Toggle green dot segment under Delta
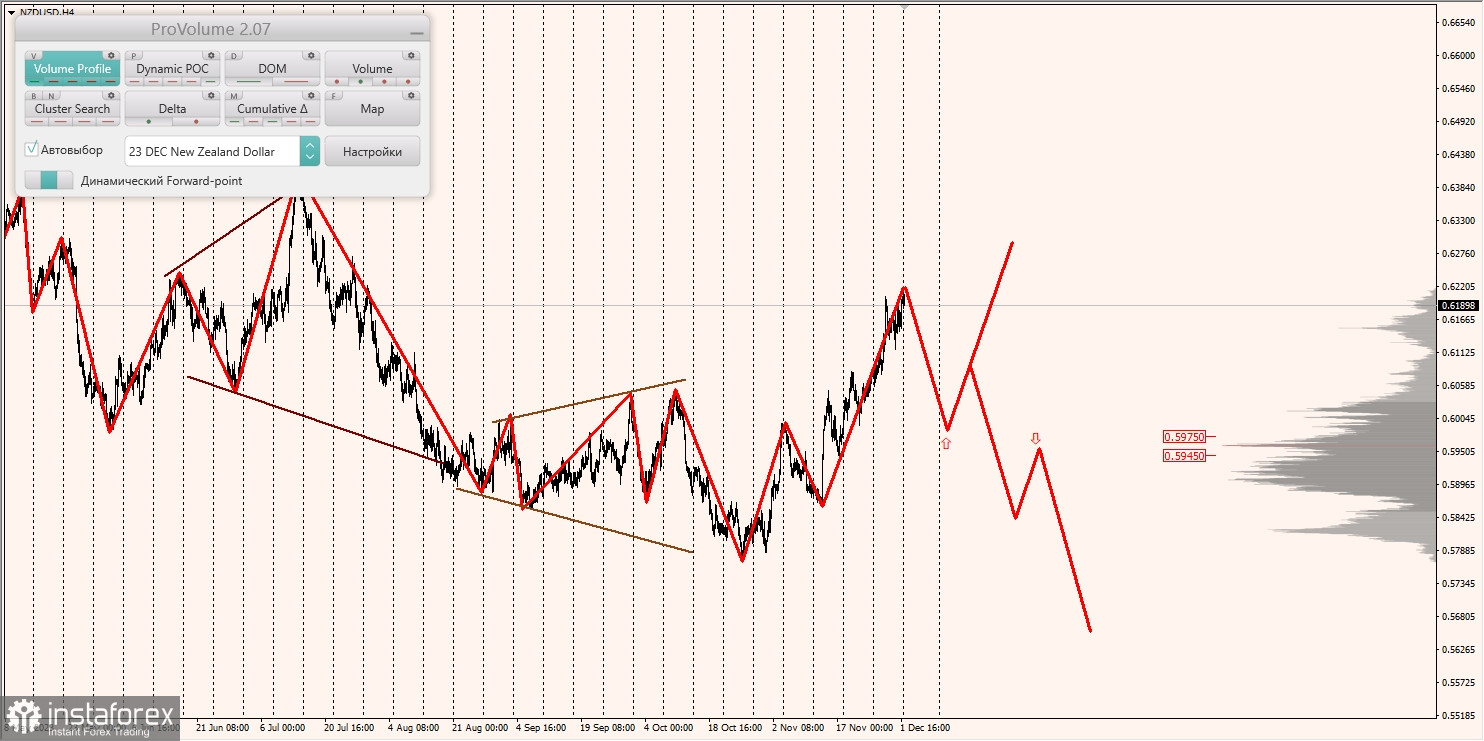Screen dimensions: 1484x741 (x=149, y=121)
